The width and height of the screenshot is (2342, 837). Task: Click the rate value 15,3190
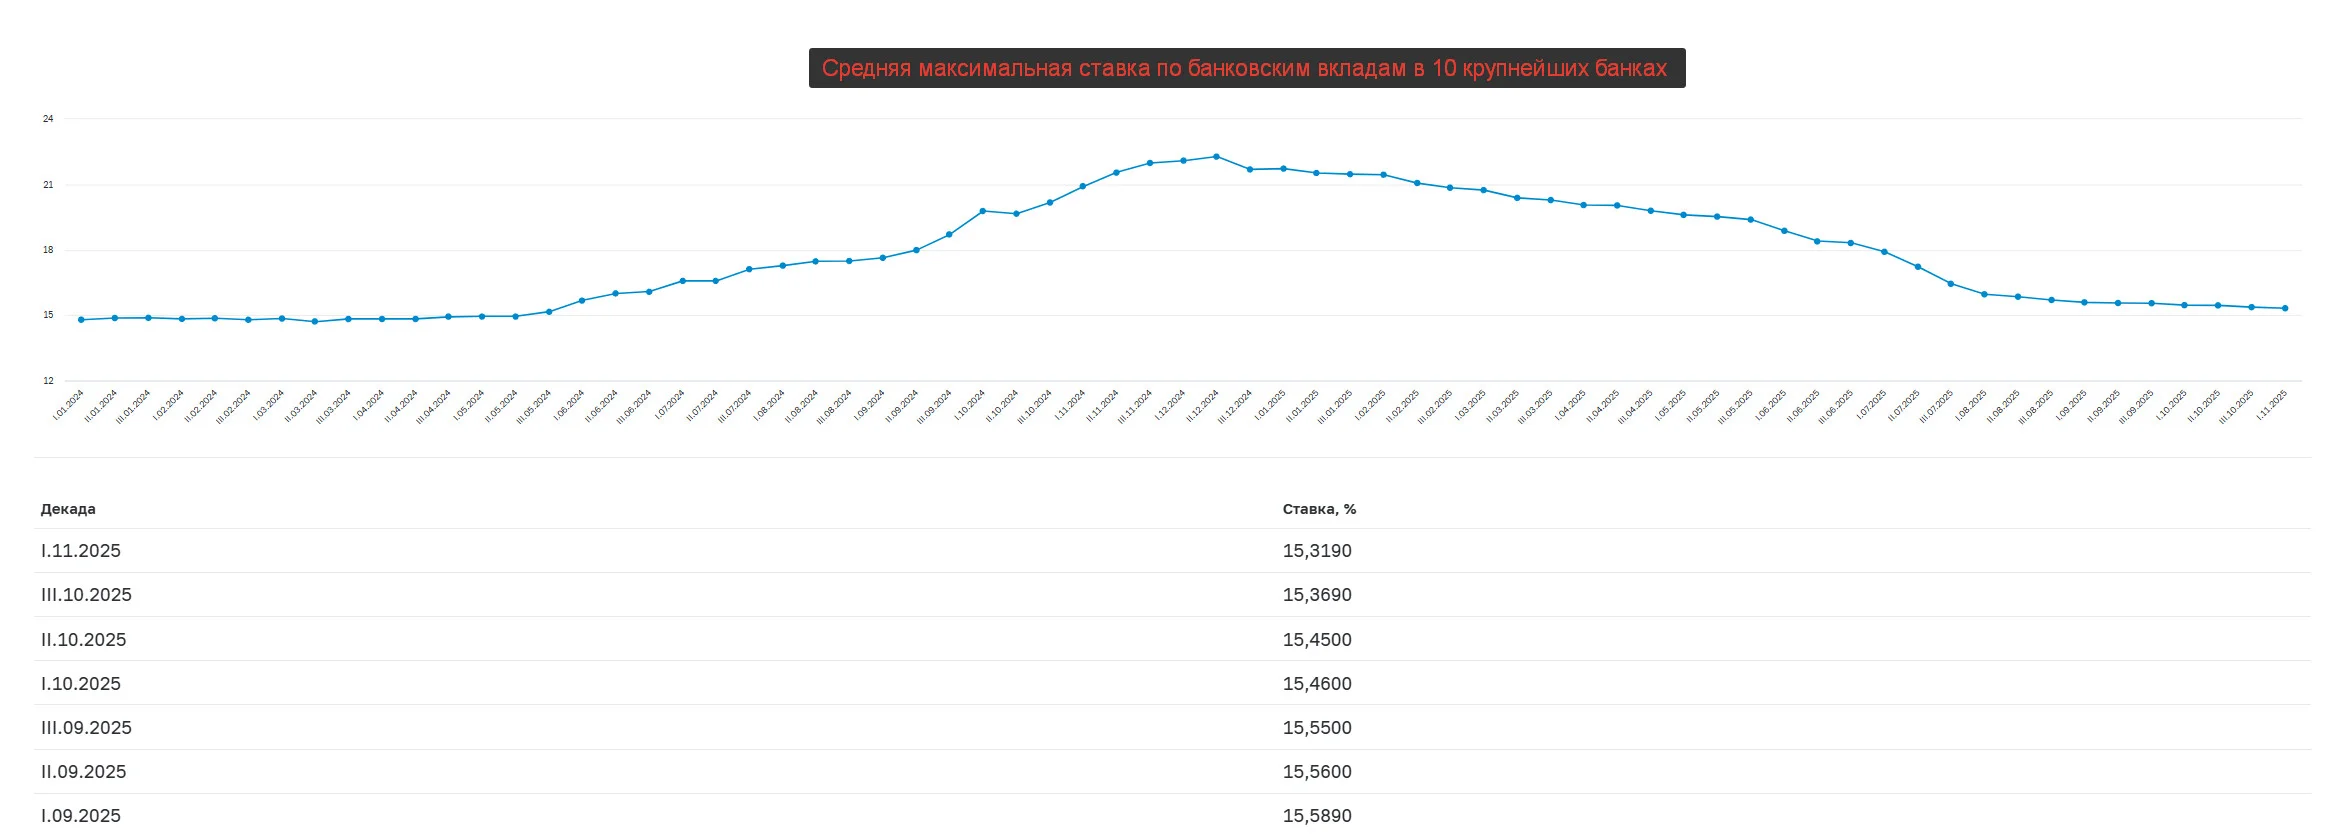(1317, 551)
